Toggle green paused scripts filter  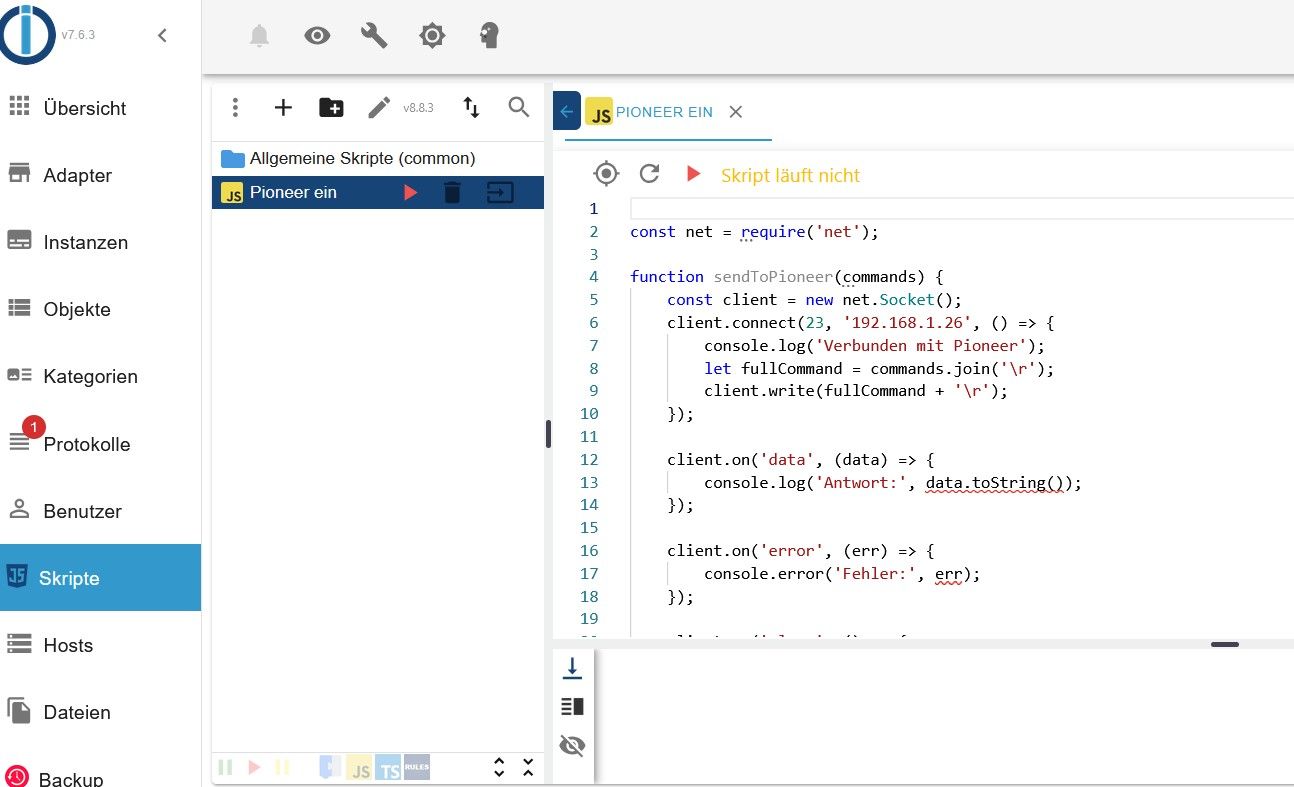[x=226, y=767]
